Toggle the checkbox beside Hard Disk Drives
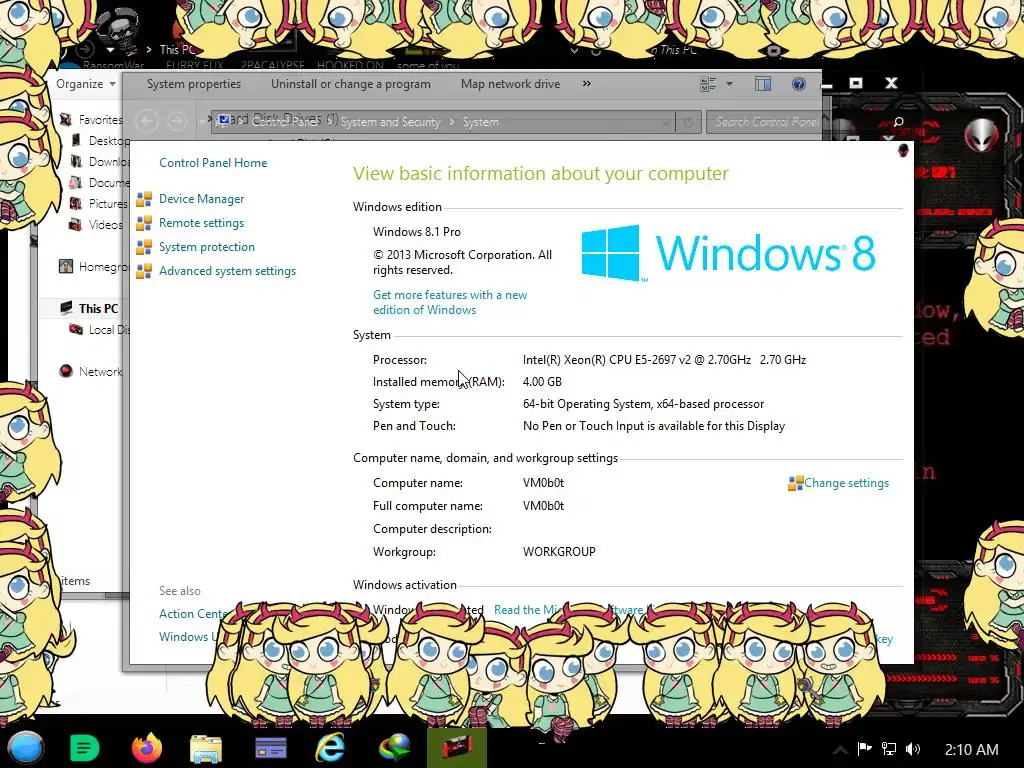1024x768 pixels. click(224, 120)
